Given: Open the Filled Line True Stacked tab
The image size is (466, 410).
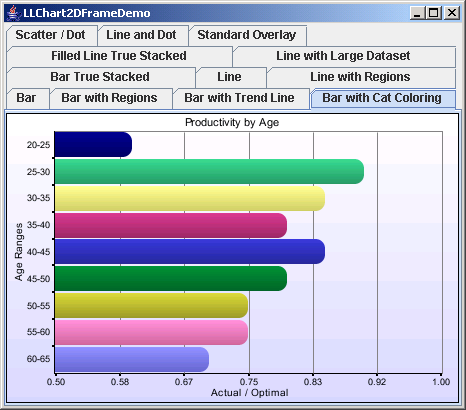Looking at the screenshot, I should point(119,56).
